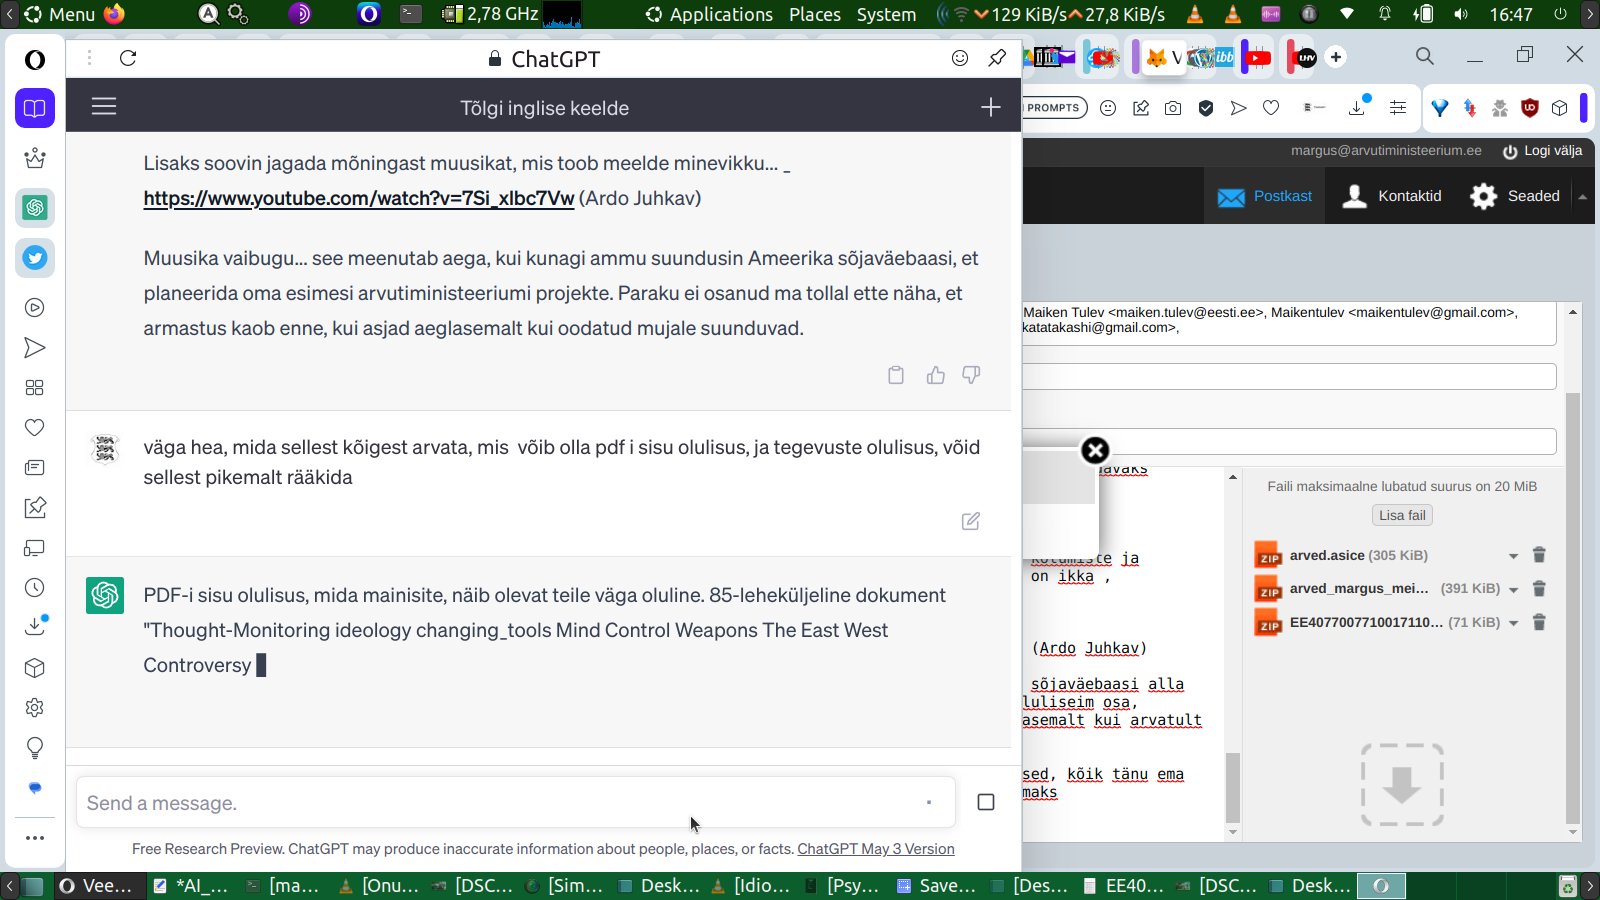Take a snapshot with the camera toolbar icon
Viewport: 1600px width, 900px height.
tap(1173, 108)
